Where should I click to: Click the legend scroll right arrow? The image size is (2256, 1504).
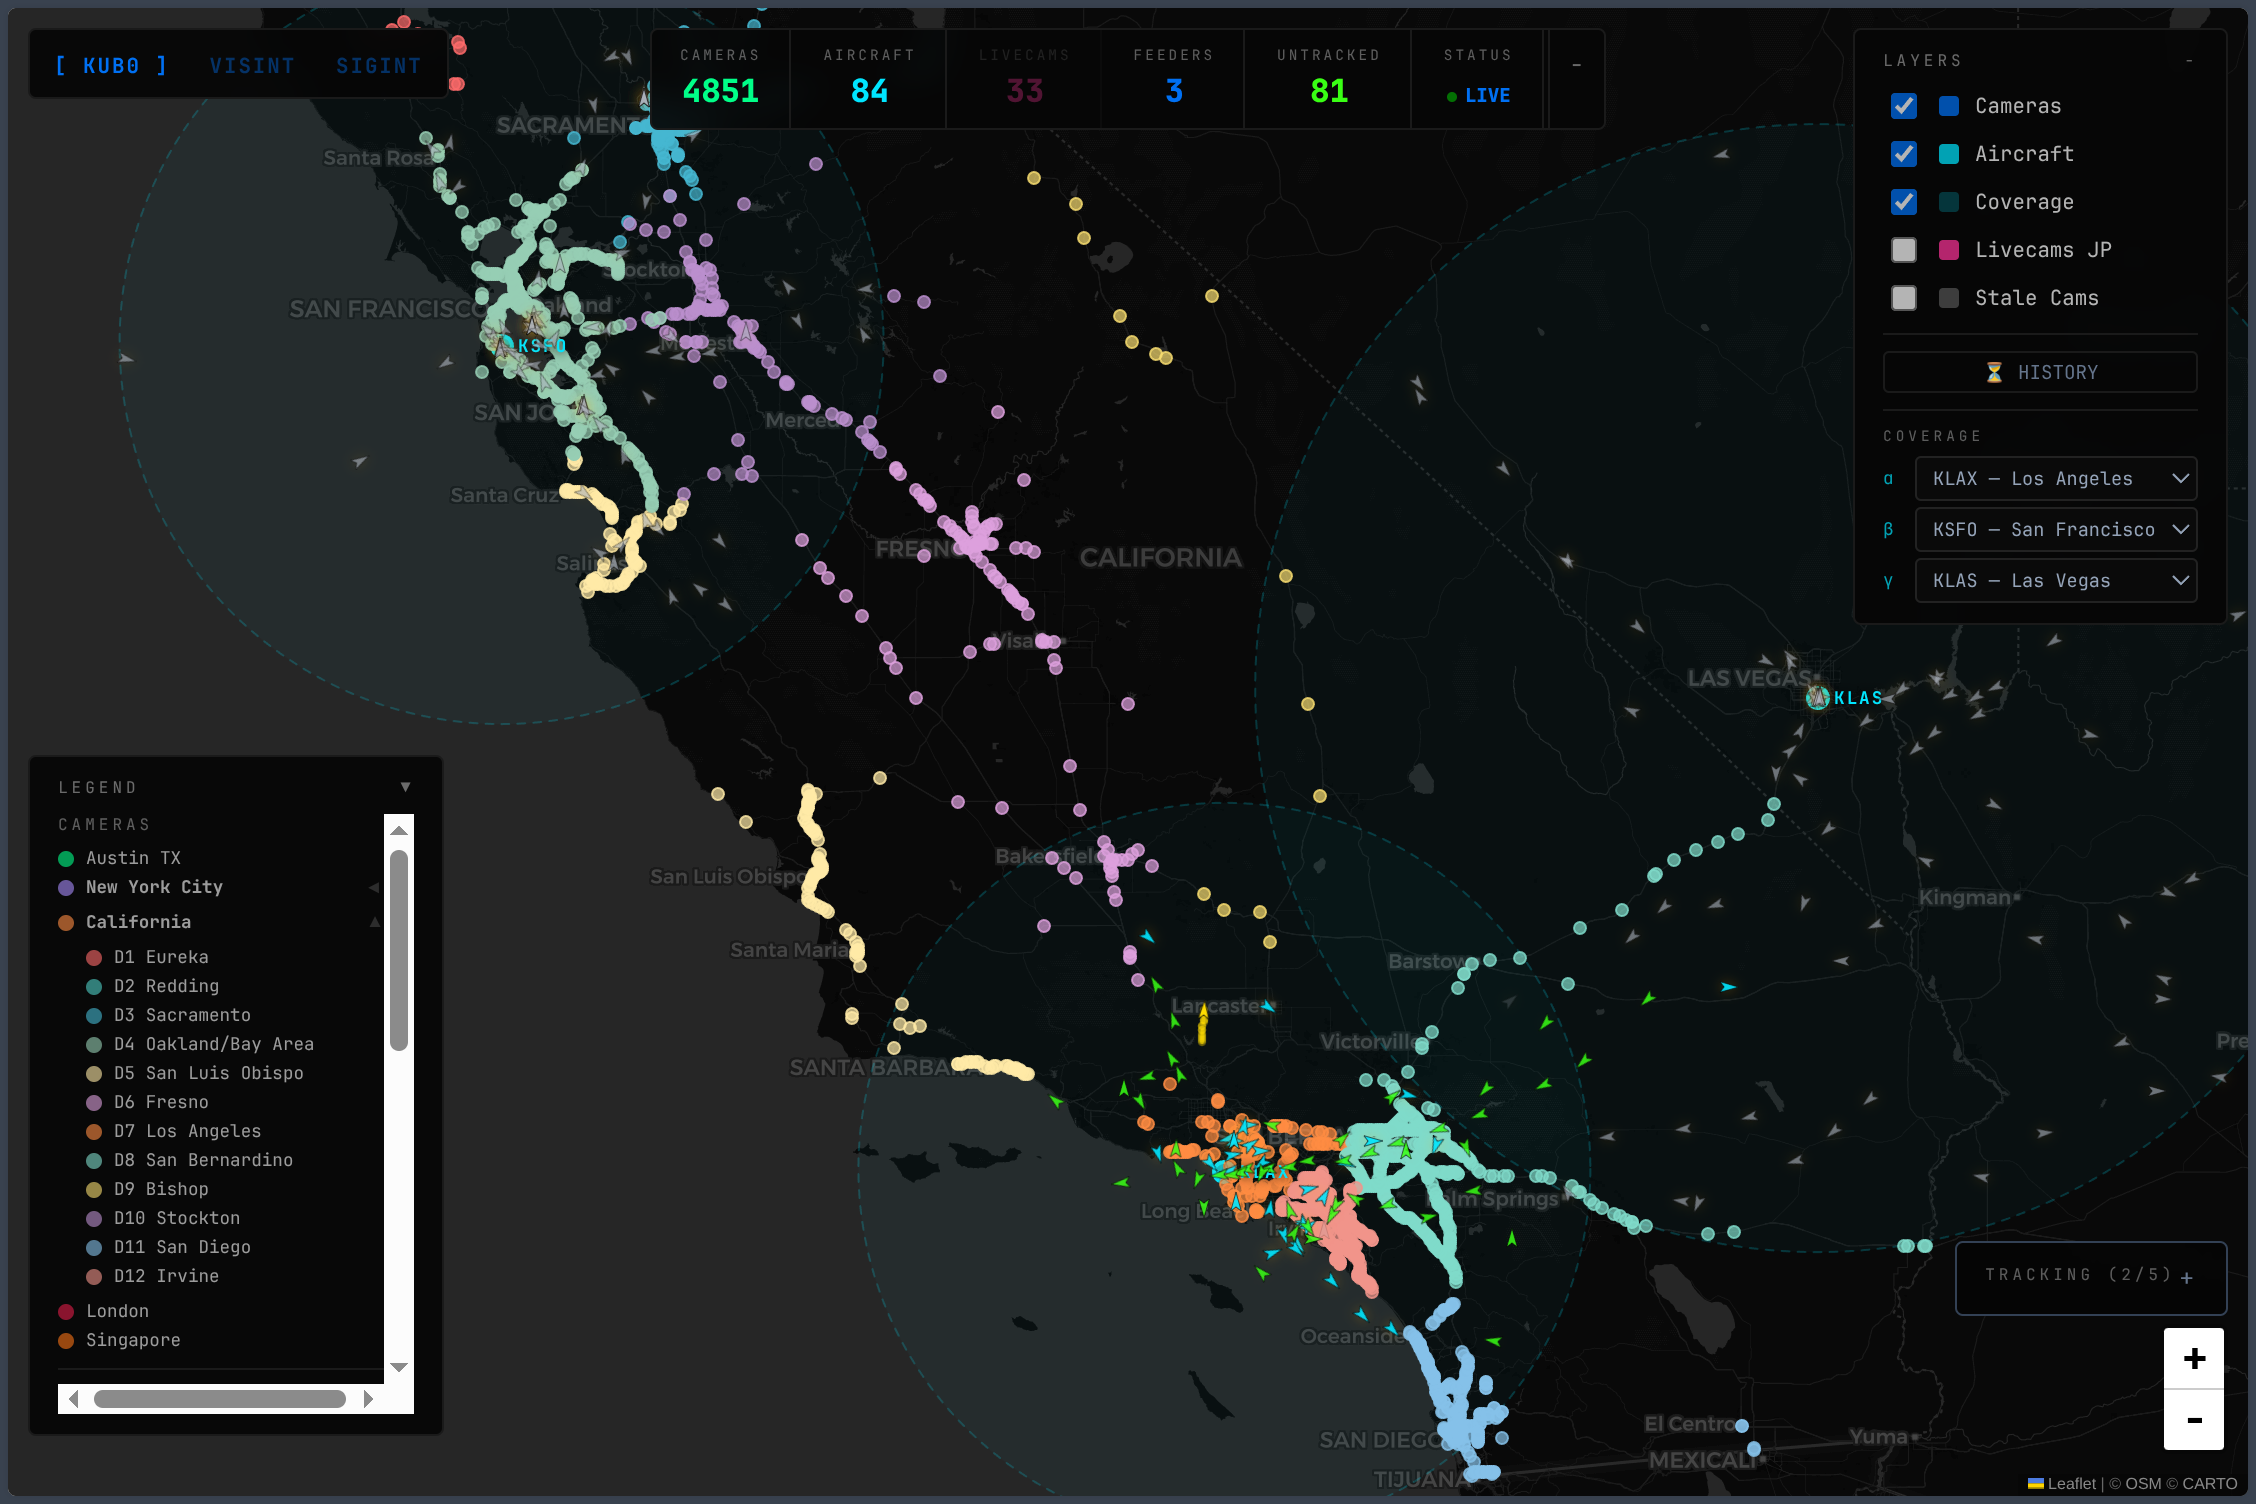coord(368,1399)
